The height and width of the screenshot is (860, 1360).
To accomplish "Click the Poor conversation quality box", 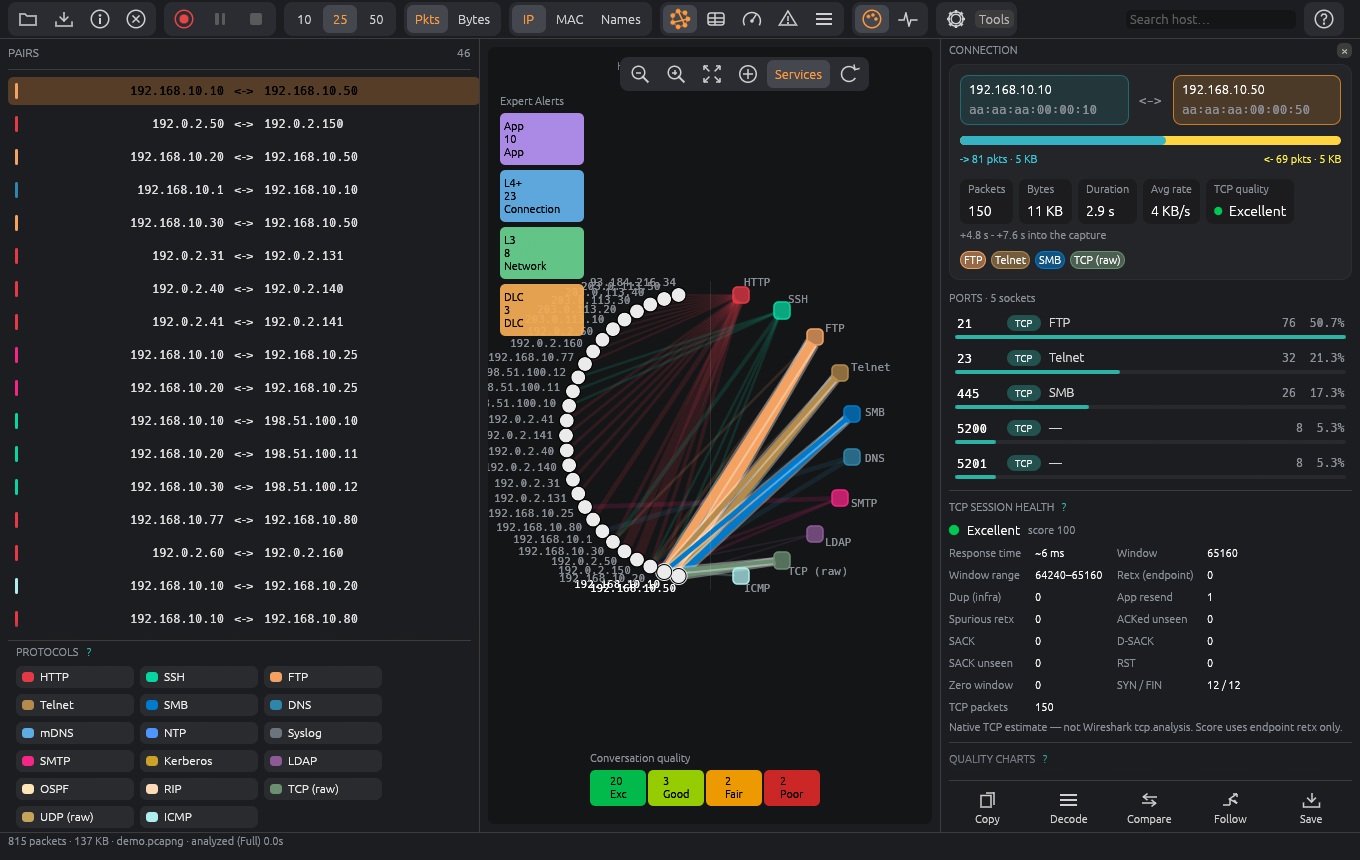I will 791,788.
